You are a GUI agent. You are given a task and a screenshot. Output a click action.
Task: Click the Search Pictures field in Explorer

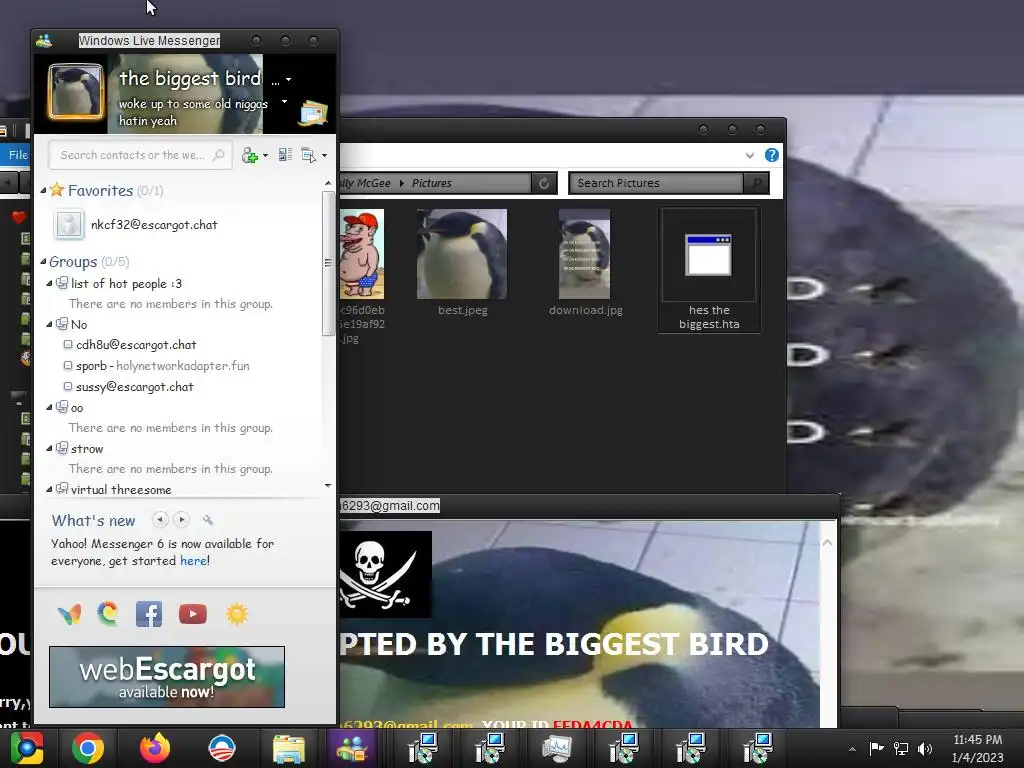[x=657, y=184]
